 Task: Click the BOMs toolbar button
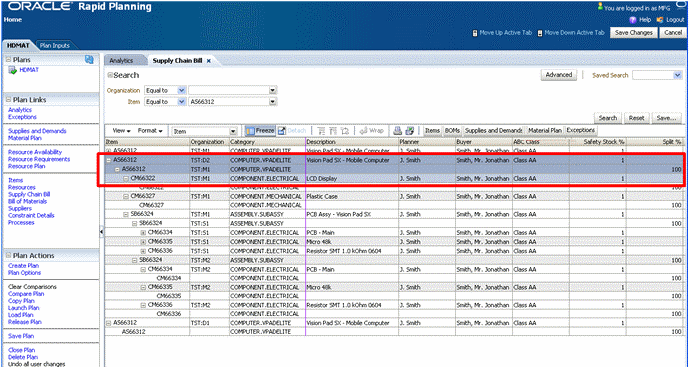pyautogui.click(x=452, y=131)
